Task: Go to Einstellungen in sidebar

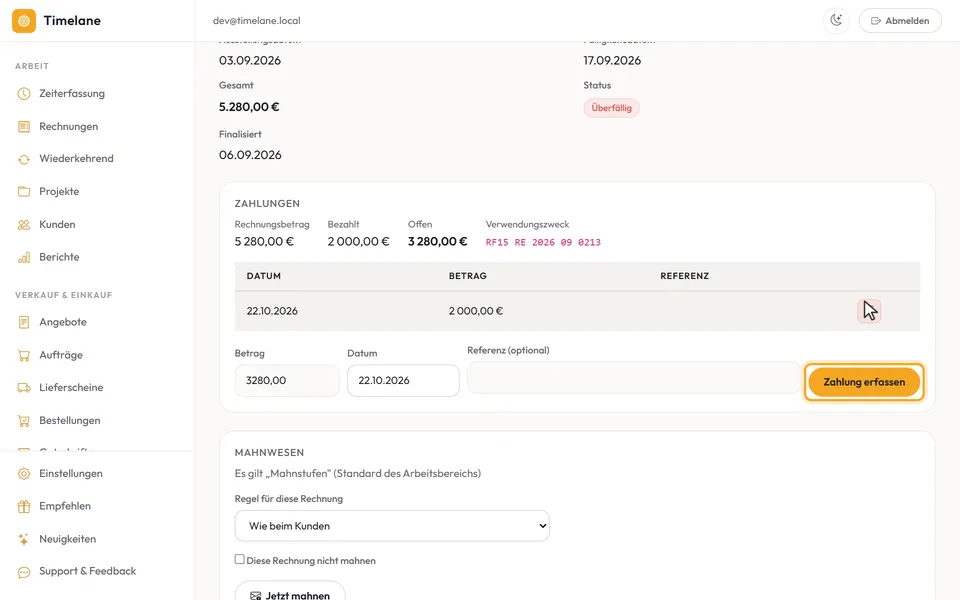Action: click(71, 474)
